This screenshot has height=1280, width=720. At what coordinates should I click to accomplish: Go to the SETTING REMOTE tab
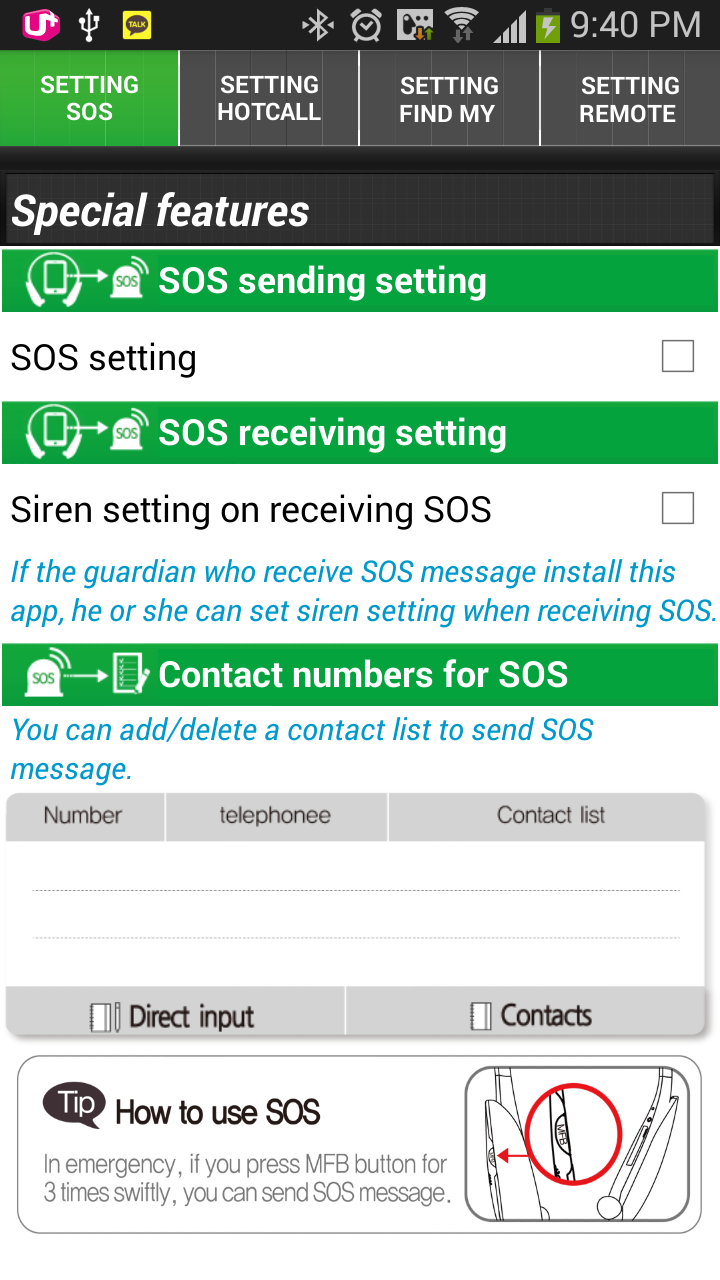coord(630,99)
